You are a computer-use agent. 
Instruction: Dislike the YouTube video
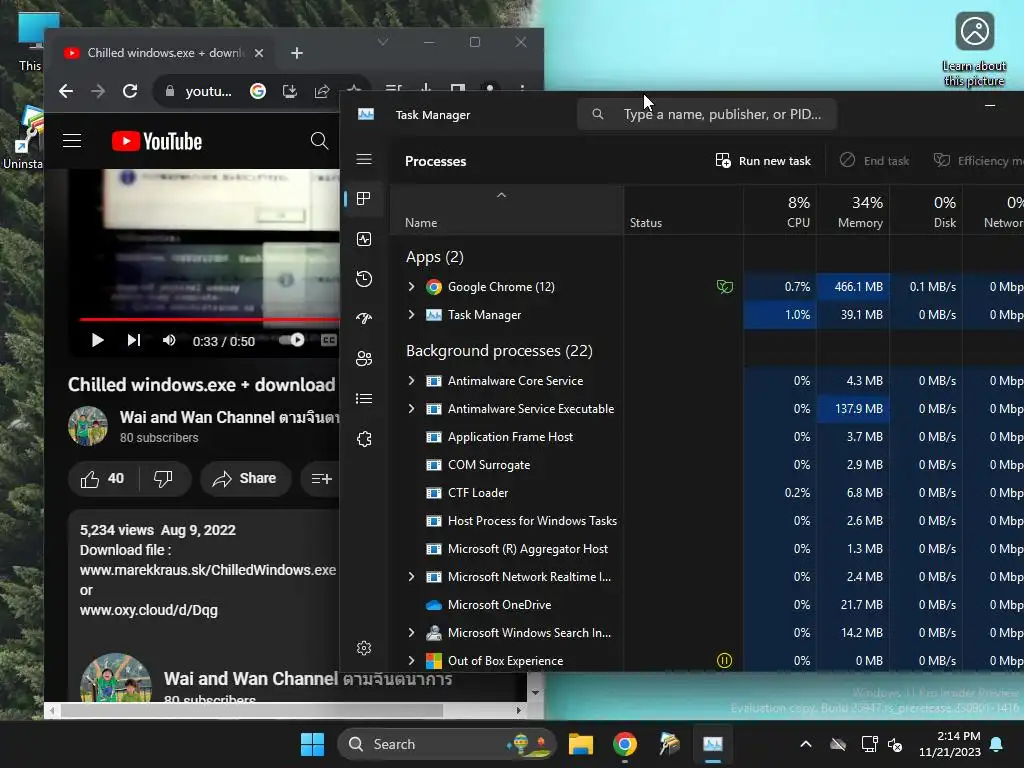[x=163, y=479]
